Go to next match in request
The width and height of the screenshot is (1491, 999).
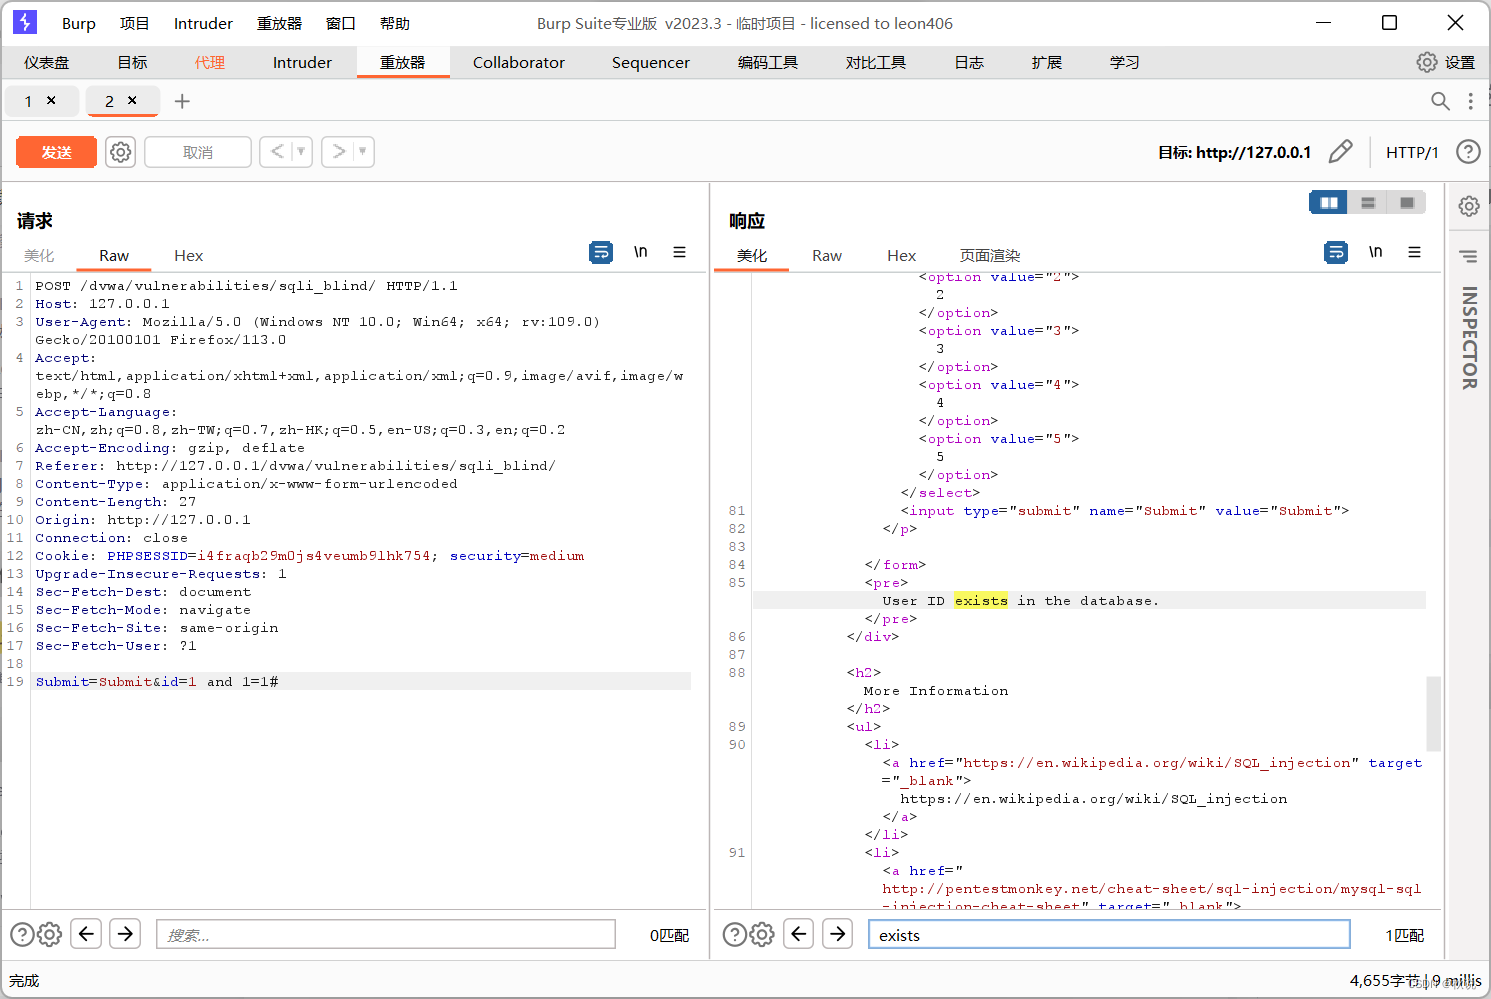[x=125, y=934]
